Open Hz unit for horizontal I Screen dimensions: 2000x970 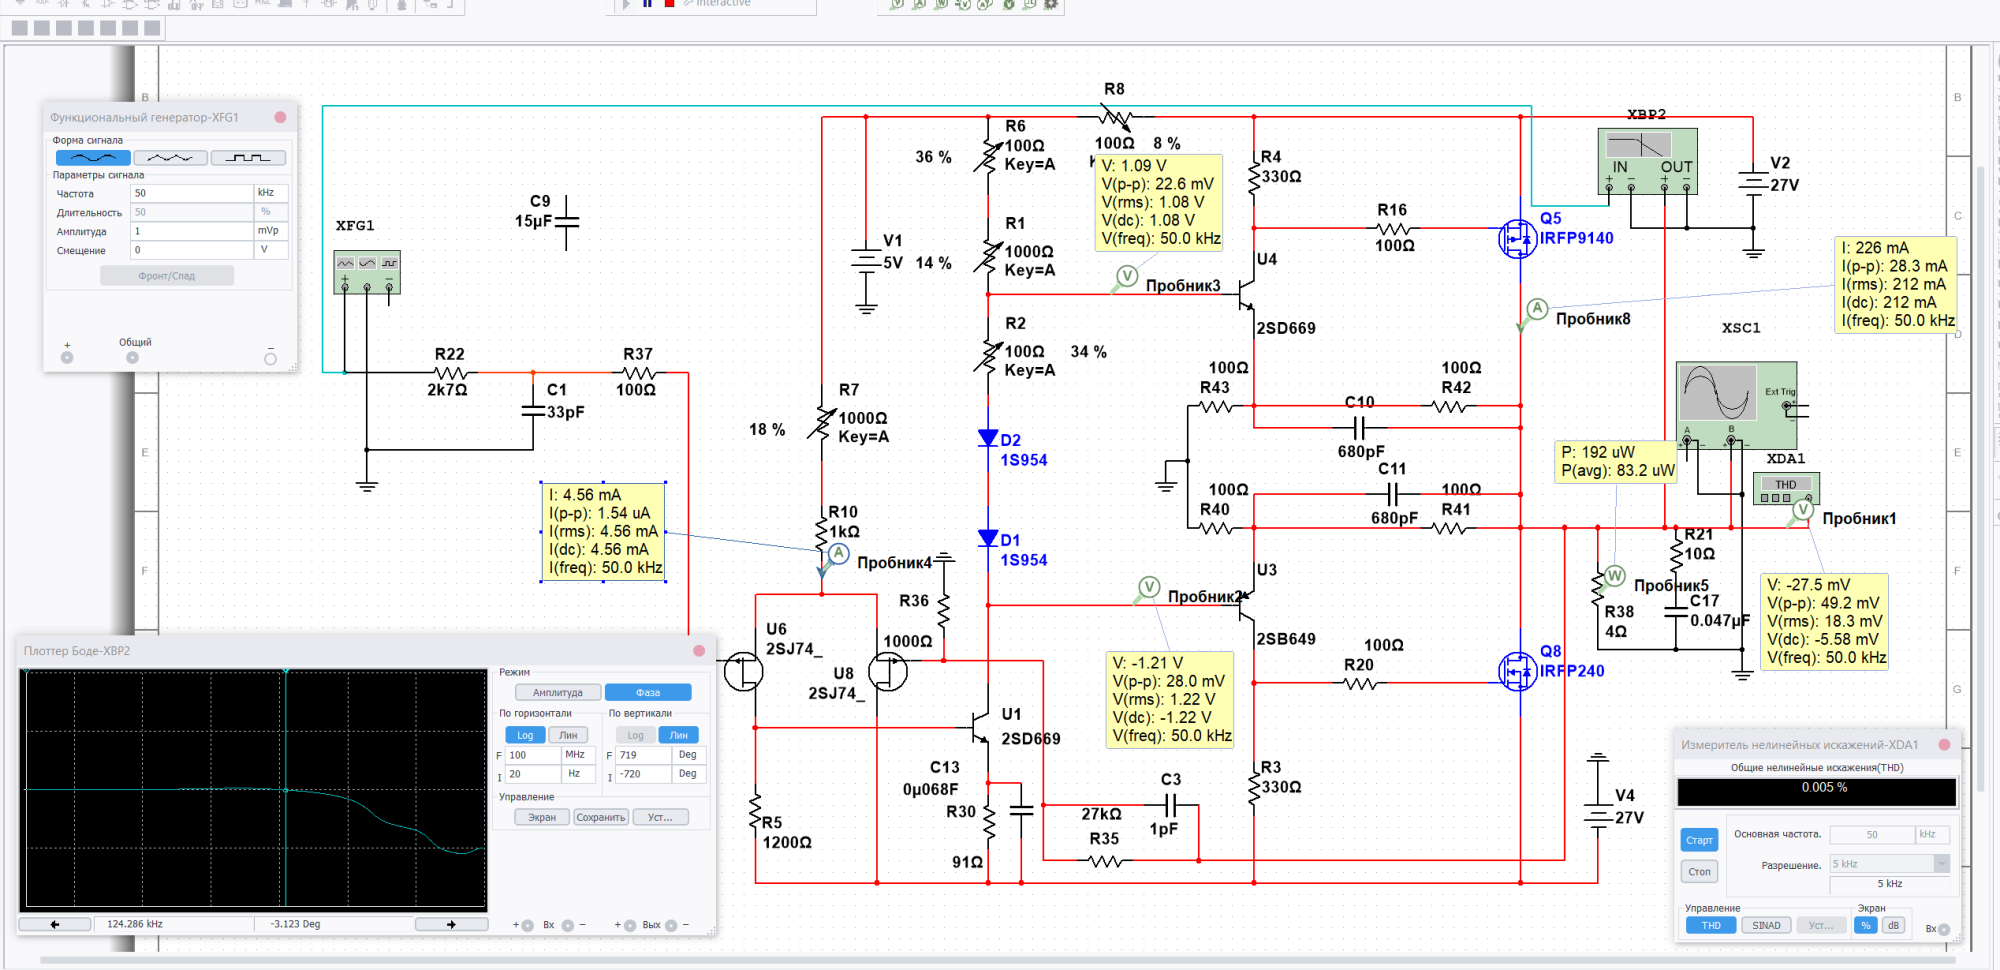tap(578, 774)
